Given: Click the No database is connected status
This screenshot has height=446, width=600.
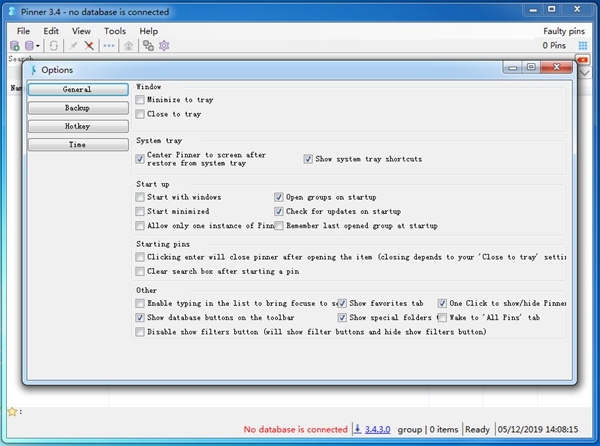Looking at the screenshot, I should coord(295,429).
